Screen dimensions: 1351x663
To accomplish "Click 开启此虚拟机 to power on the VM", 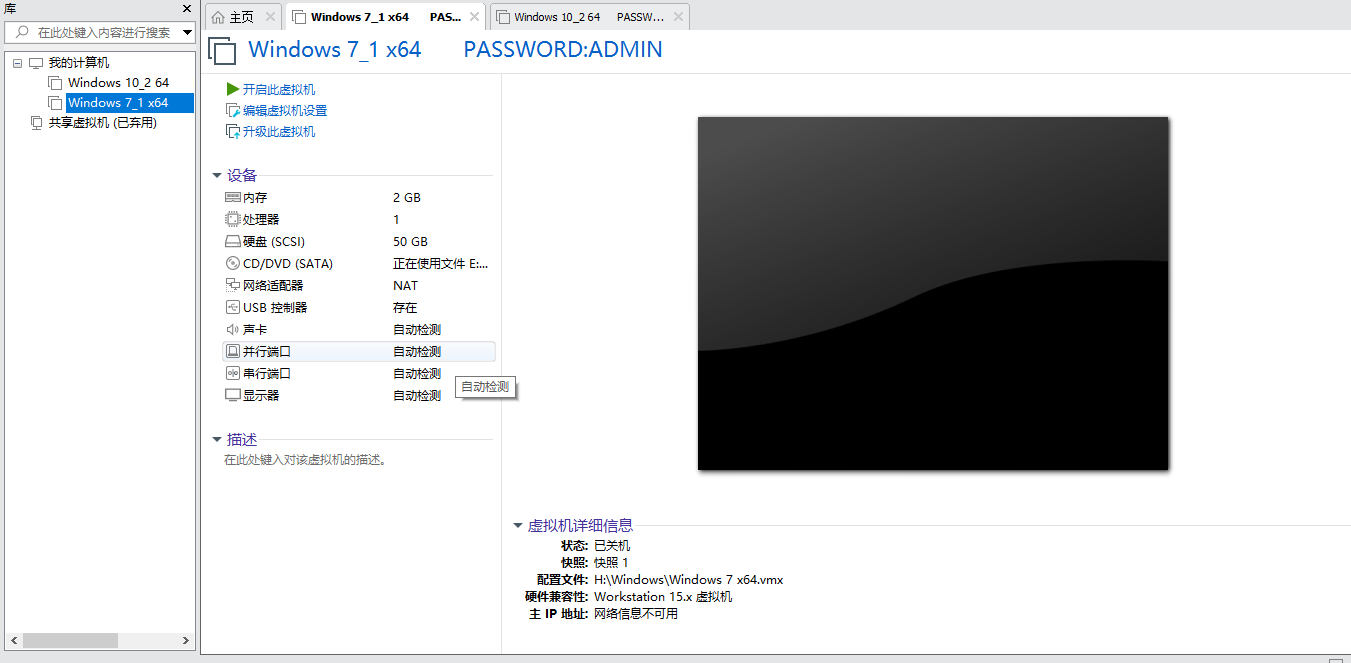I will click(279, 89).
